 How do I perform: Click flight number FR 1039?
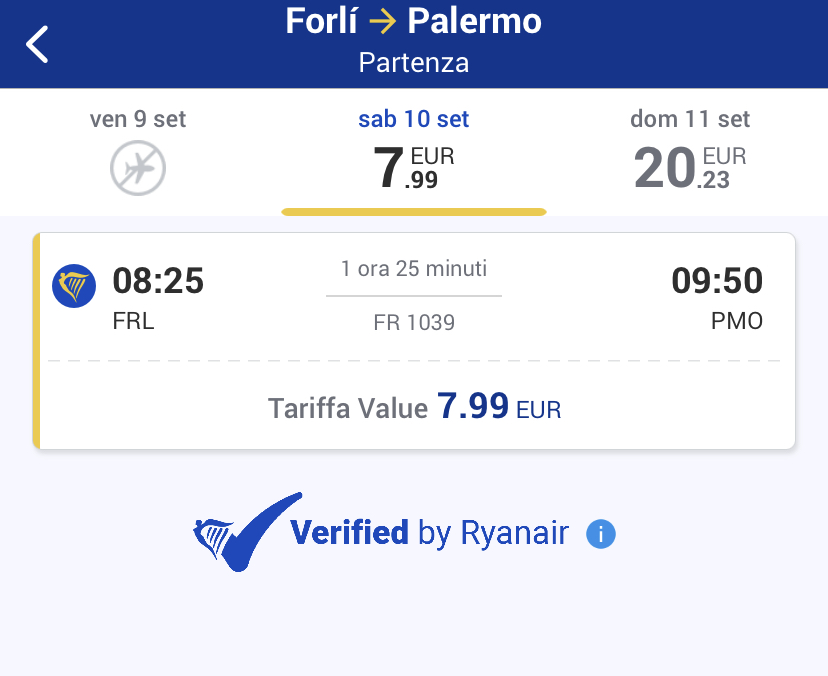(414, 322)
